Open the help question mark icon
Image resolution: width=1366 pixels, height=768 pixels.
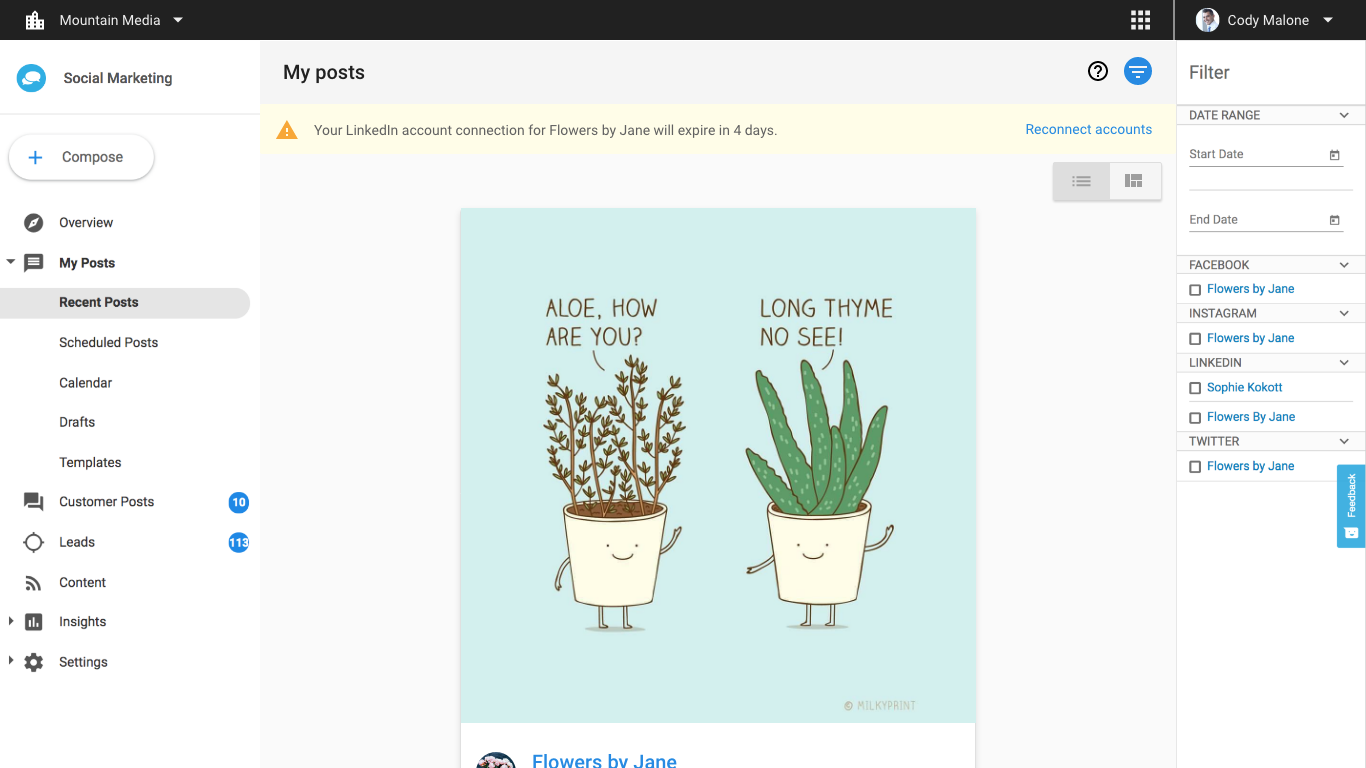click(1098, 71)
